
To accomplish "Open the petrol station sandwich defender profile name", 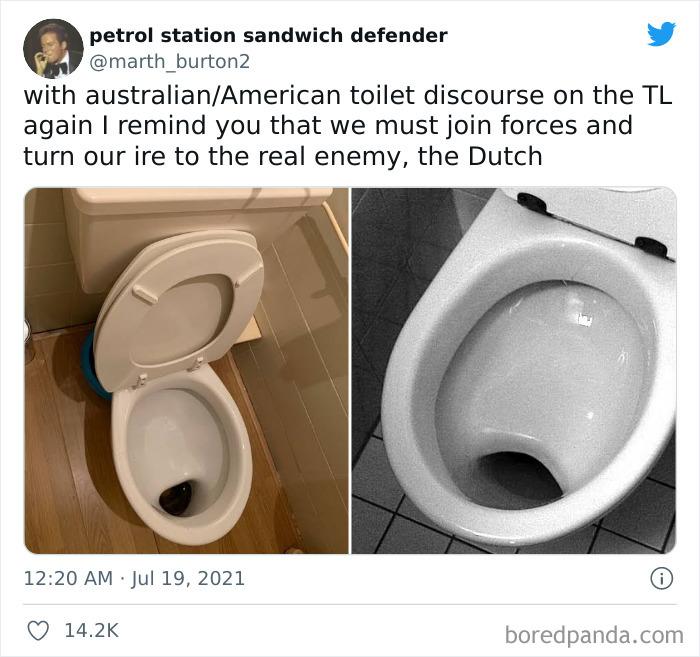I will 268,36.
